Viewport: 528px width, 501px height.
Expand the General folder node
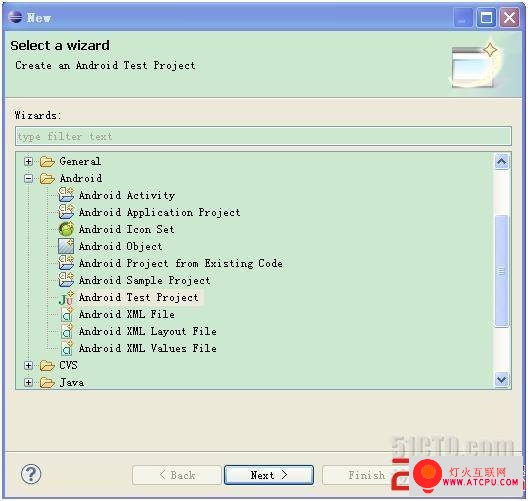[x=29, y=162]
